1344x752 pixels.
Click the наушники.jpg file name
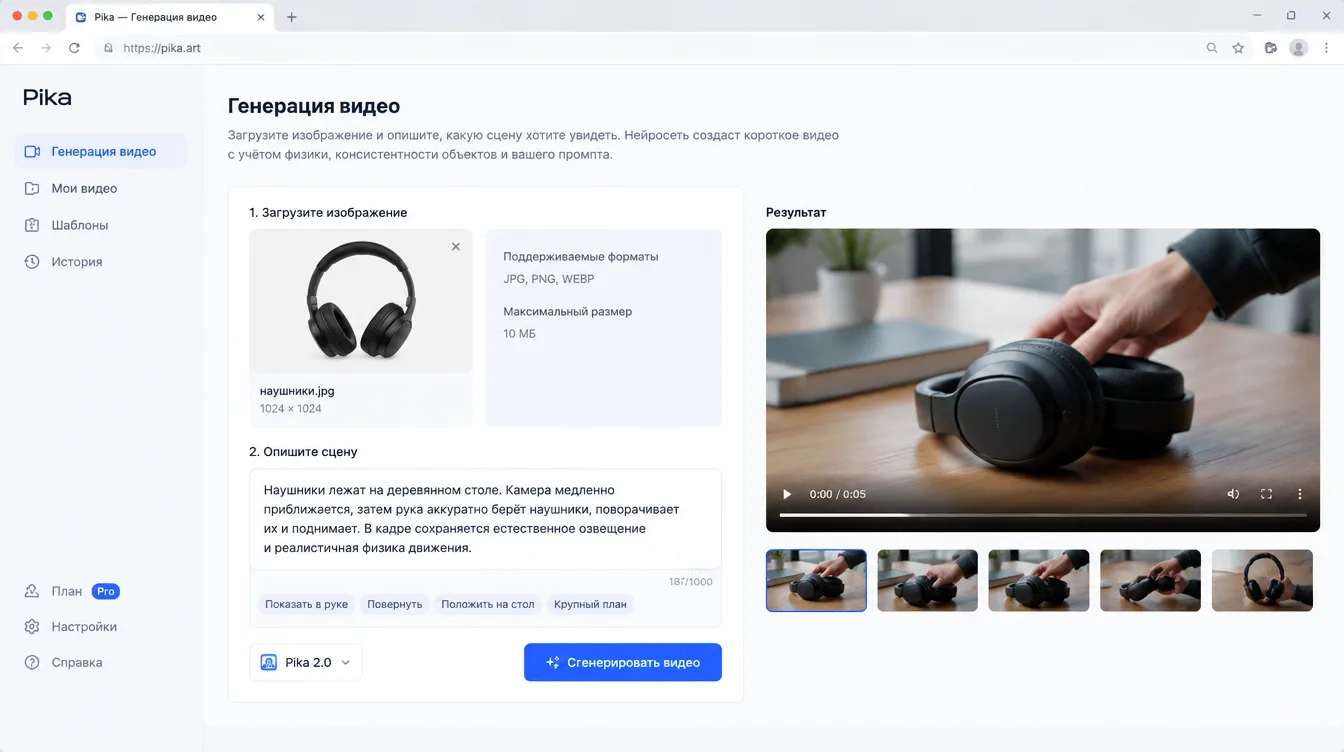(x=297, y=391)
